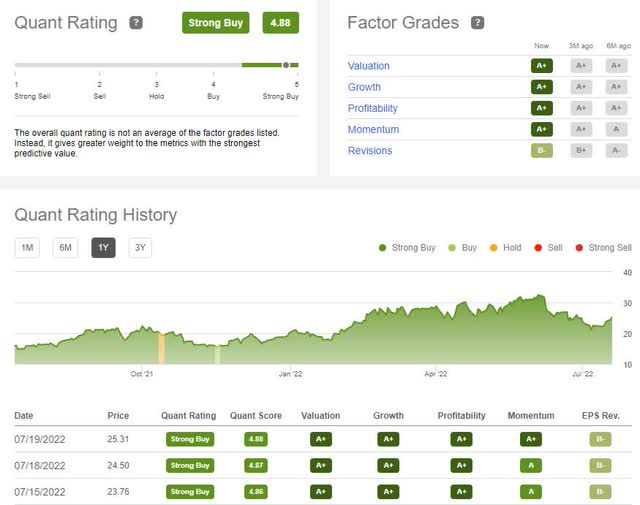Click the 4.87 score badge in table

coord(256,465)
